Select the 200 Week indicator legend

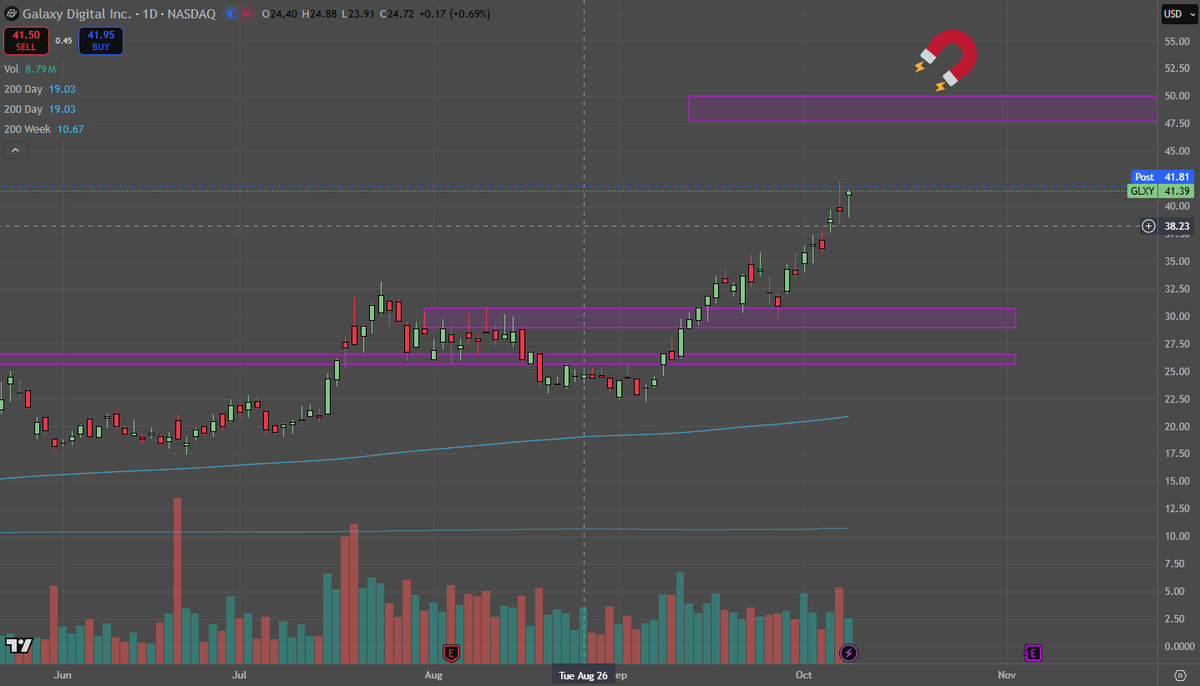tap(44, 129)
